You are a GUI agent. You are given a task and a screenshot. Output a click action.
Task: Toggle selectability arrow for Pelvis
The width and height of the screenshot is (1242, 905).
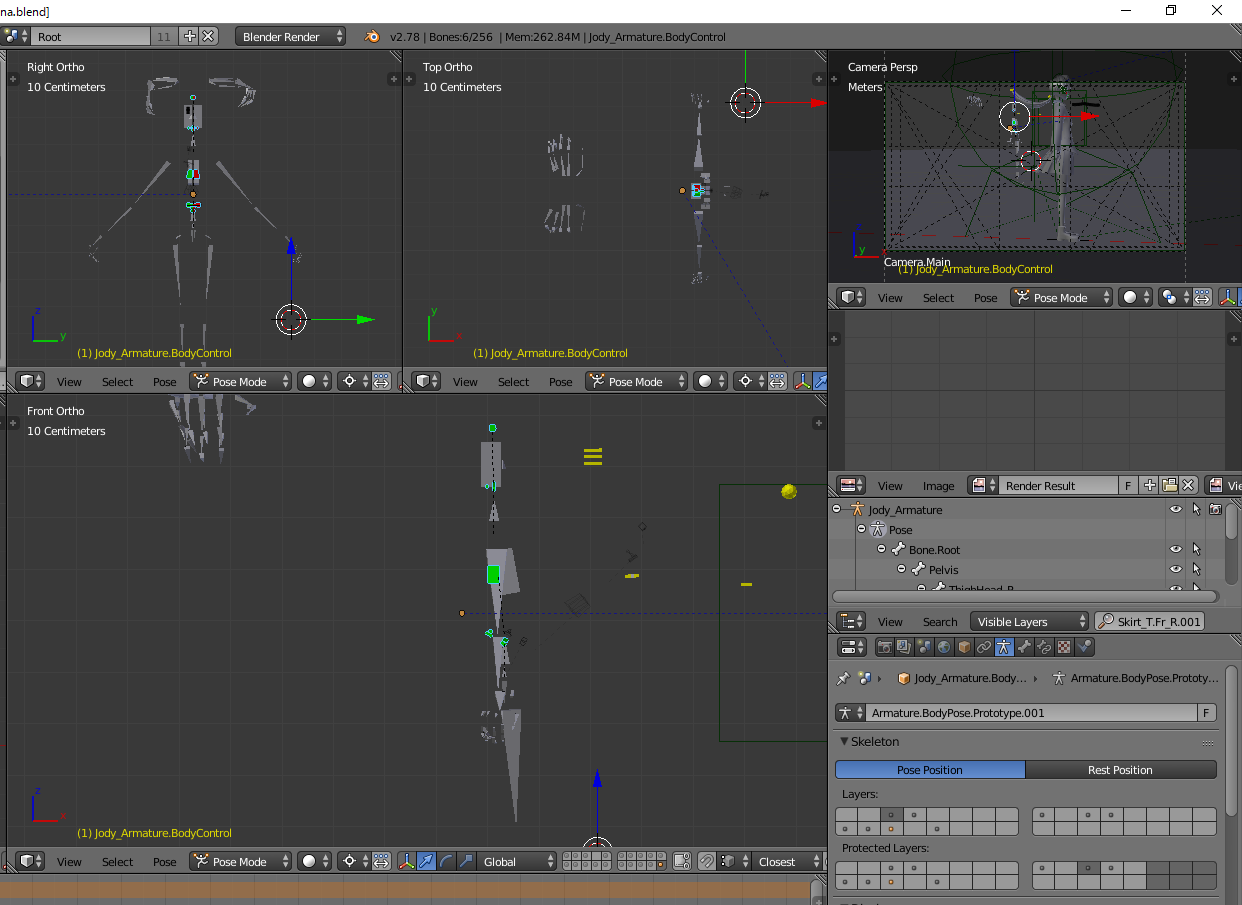1196,569
